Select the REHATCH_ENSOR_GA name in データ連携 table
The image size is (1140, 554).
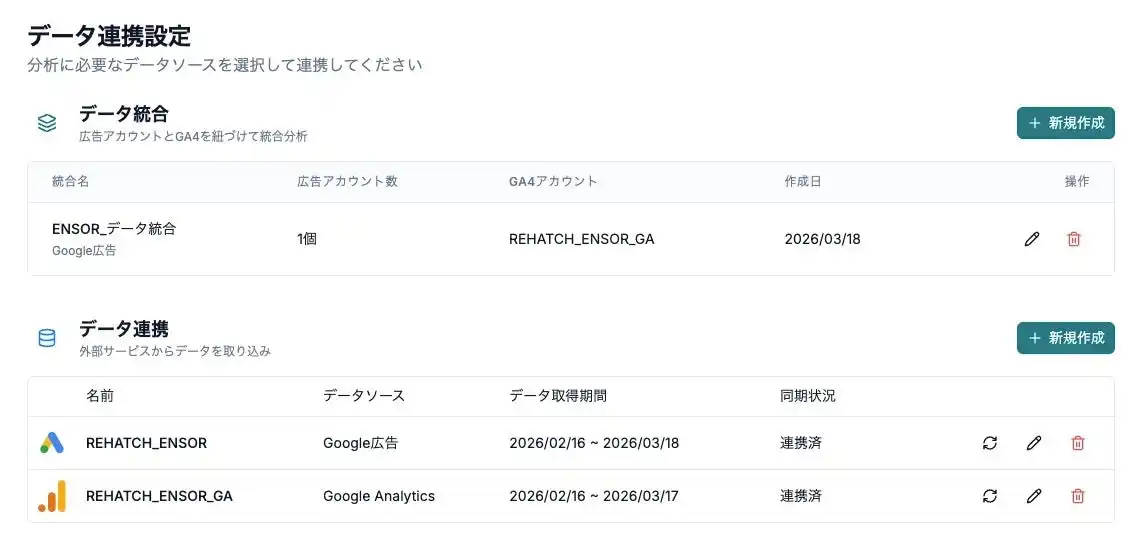pyautogui.click(x=159, y=496)
